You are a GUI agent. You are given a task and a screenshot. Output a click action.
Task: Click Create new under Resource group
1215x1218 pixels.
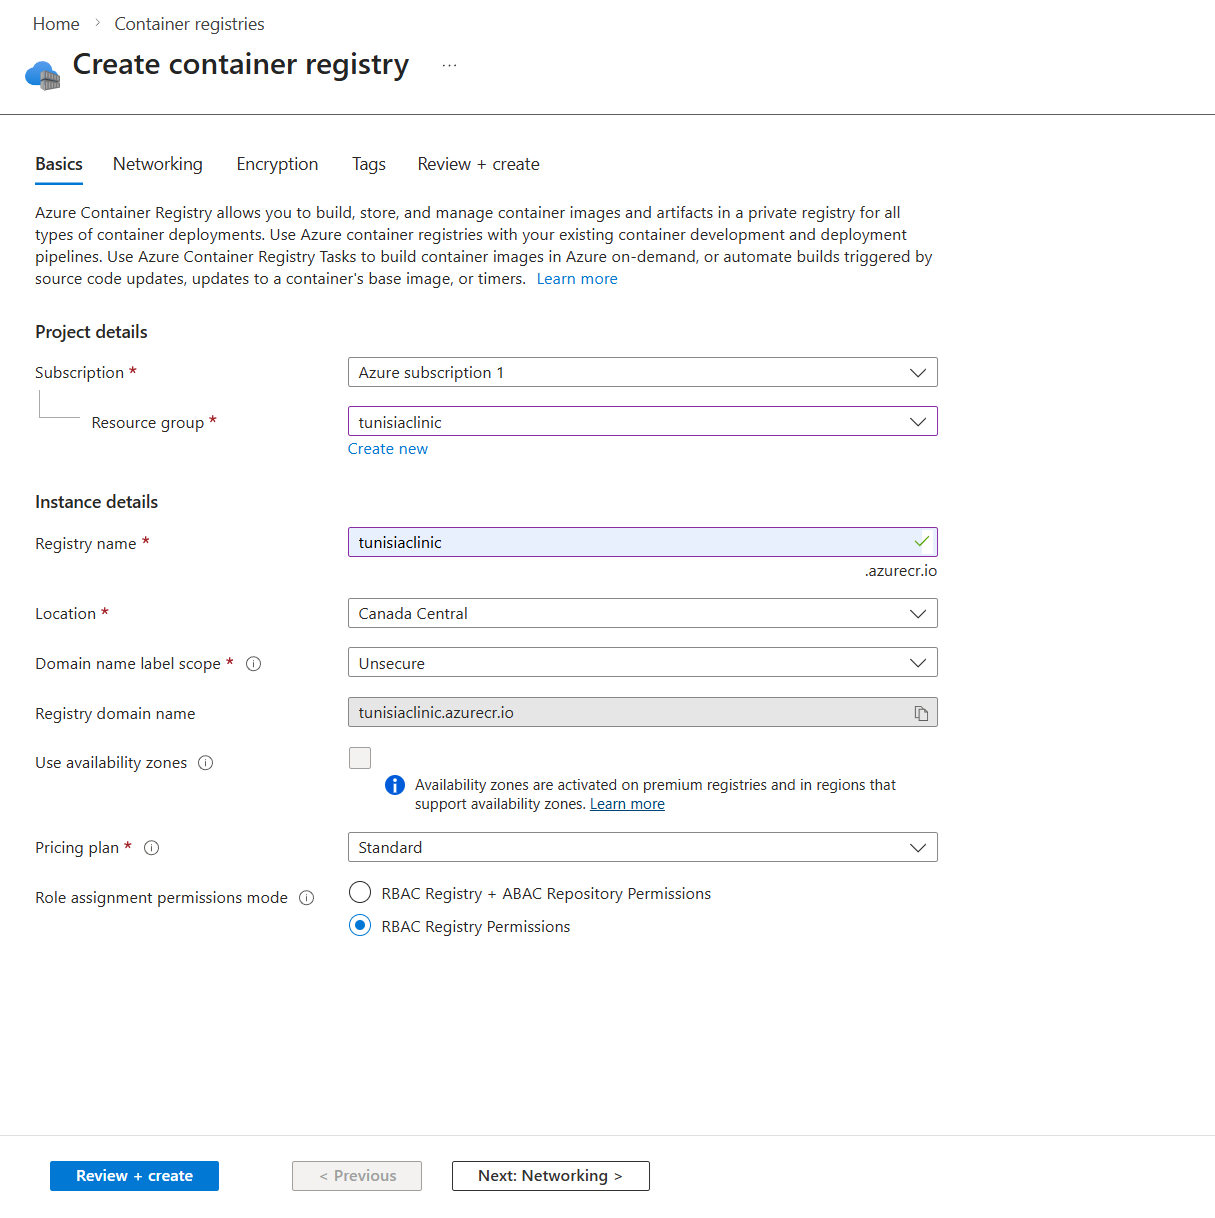click(388, 448)
